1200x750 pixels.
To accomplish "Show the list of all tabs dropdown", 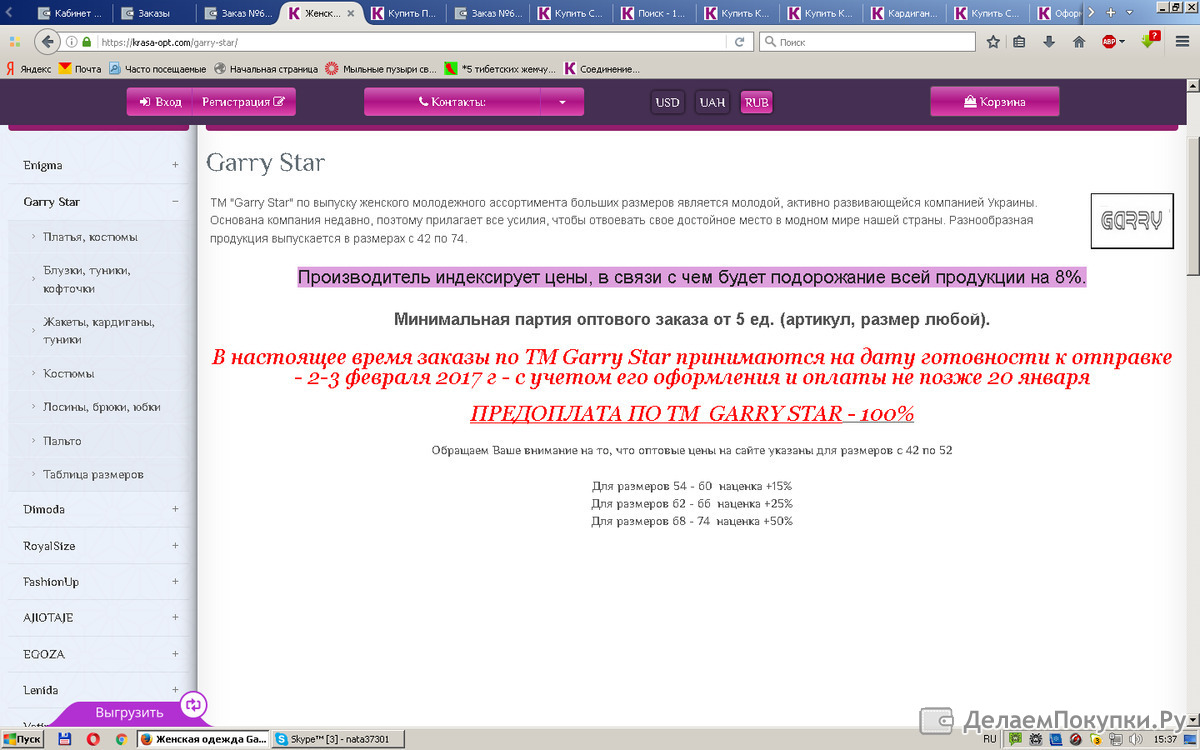I will point(1131,13).
